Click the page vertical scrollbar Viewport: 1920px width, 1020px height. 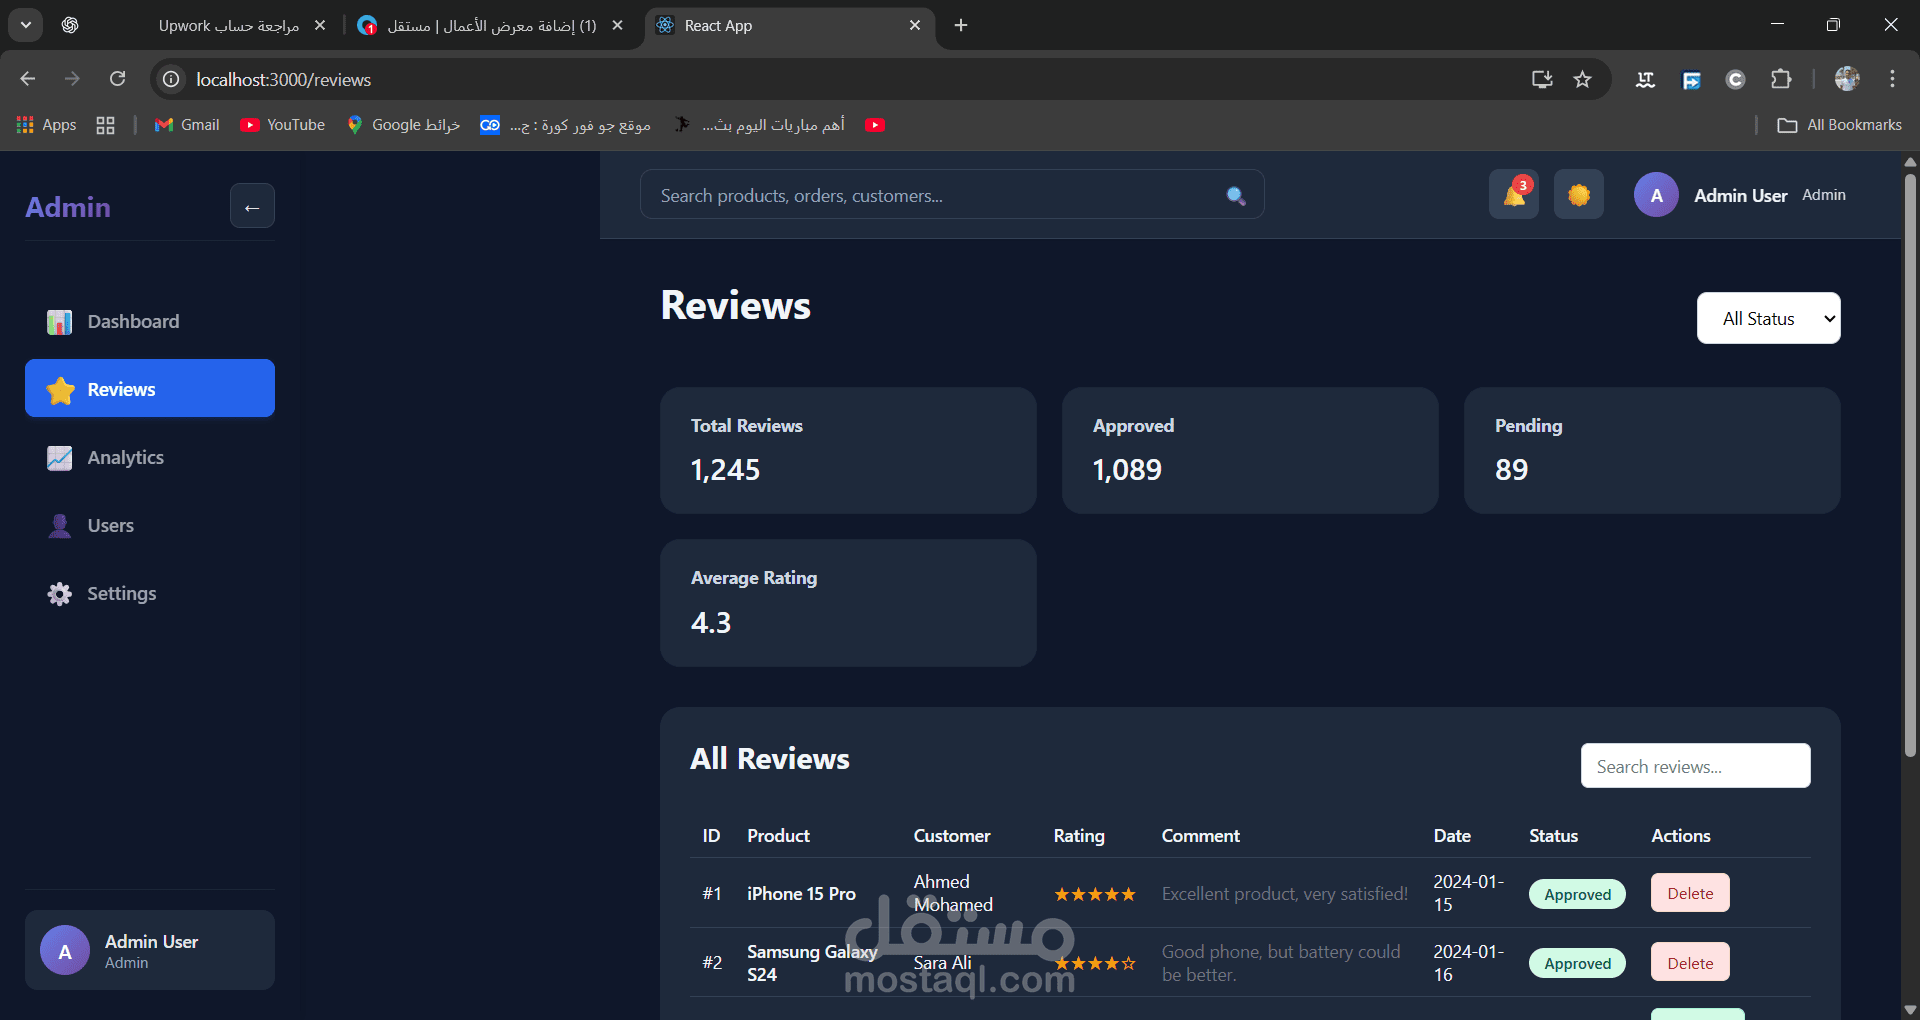[1910, 465]
